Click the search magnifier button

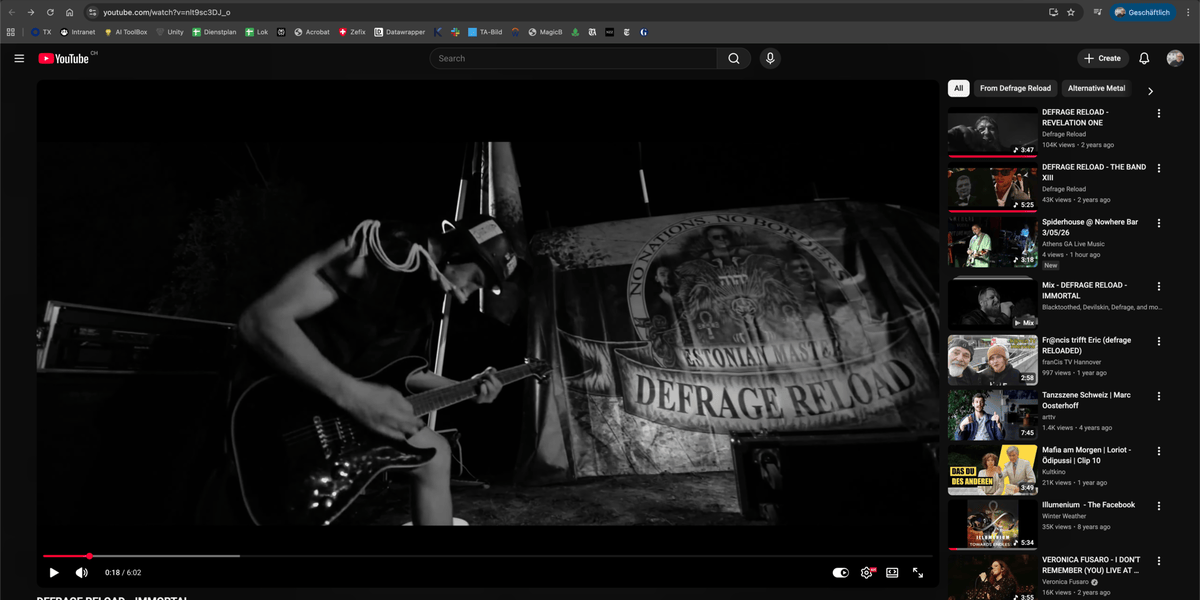click(x=733, y=59)
